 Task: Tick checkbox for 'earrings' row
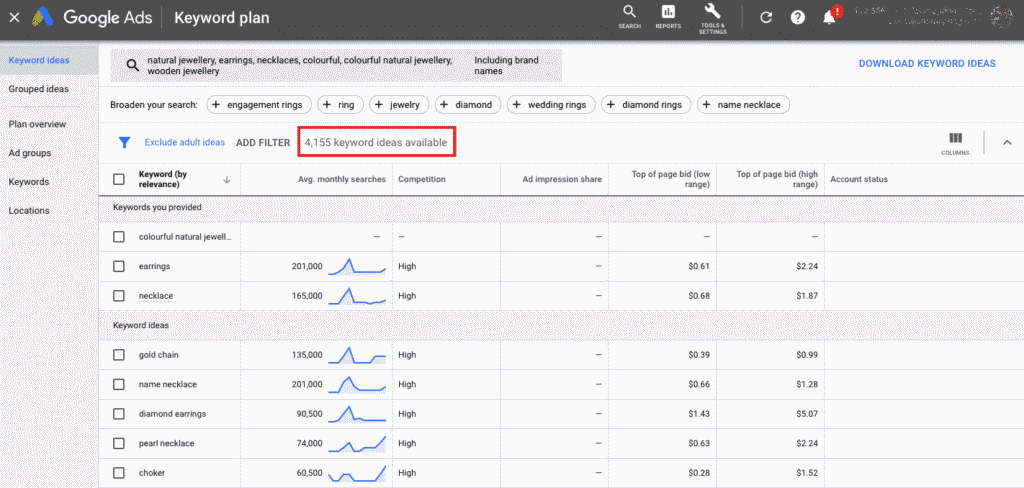[119, 267]
